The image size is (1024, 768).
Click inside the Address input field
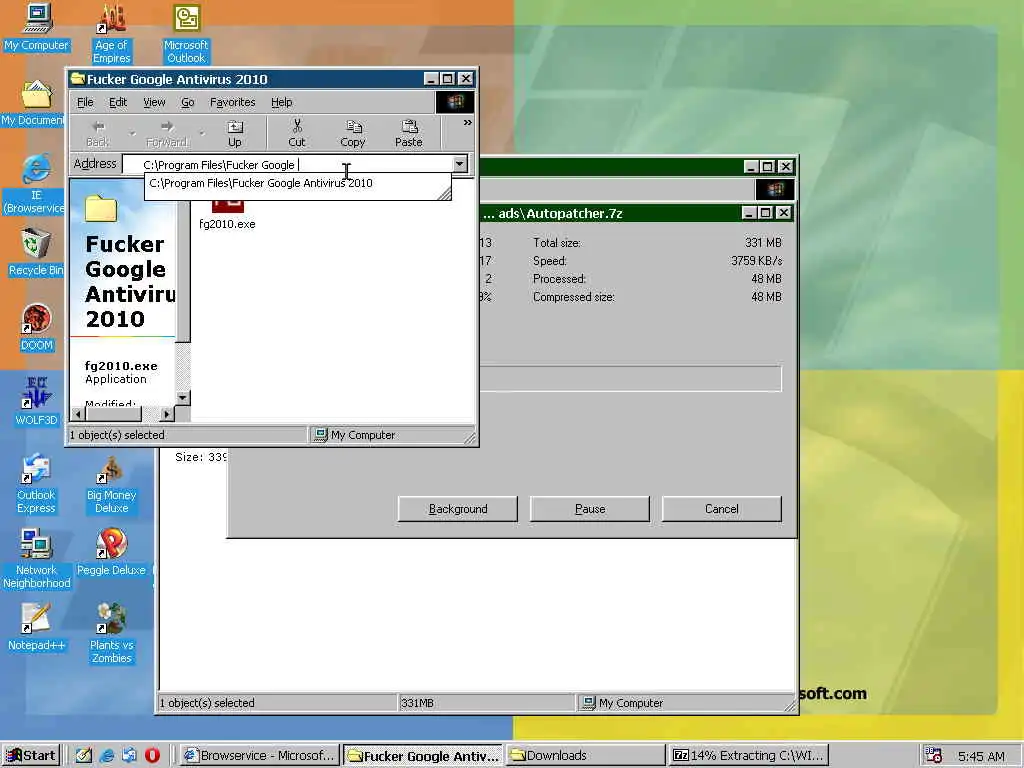287,165
